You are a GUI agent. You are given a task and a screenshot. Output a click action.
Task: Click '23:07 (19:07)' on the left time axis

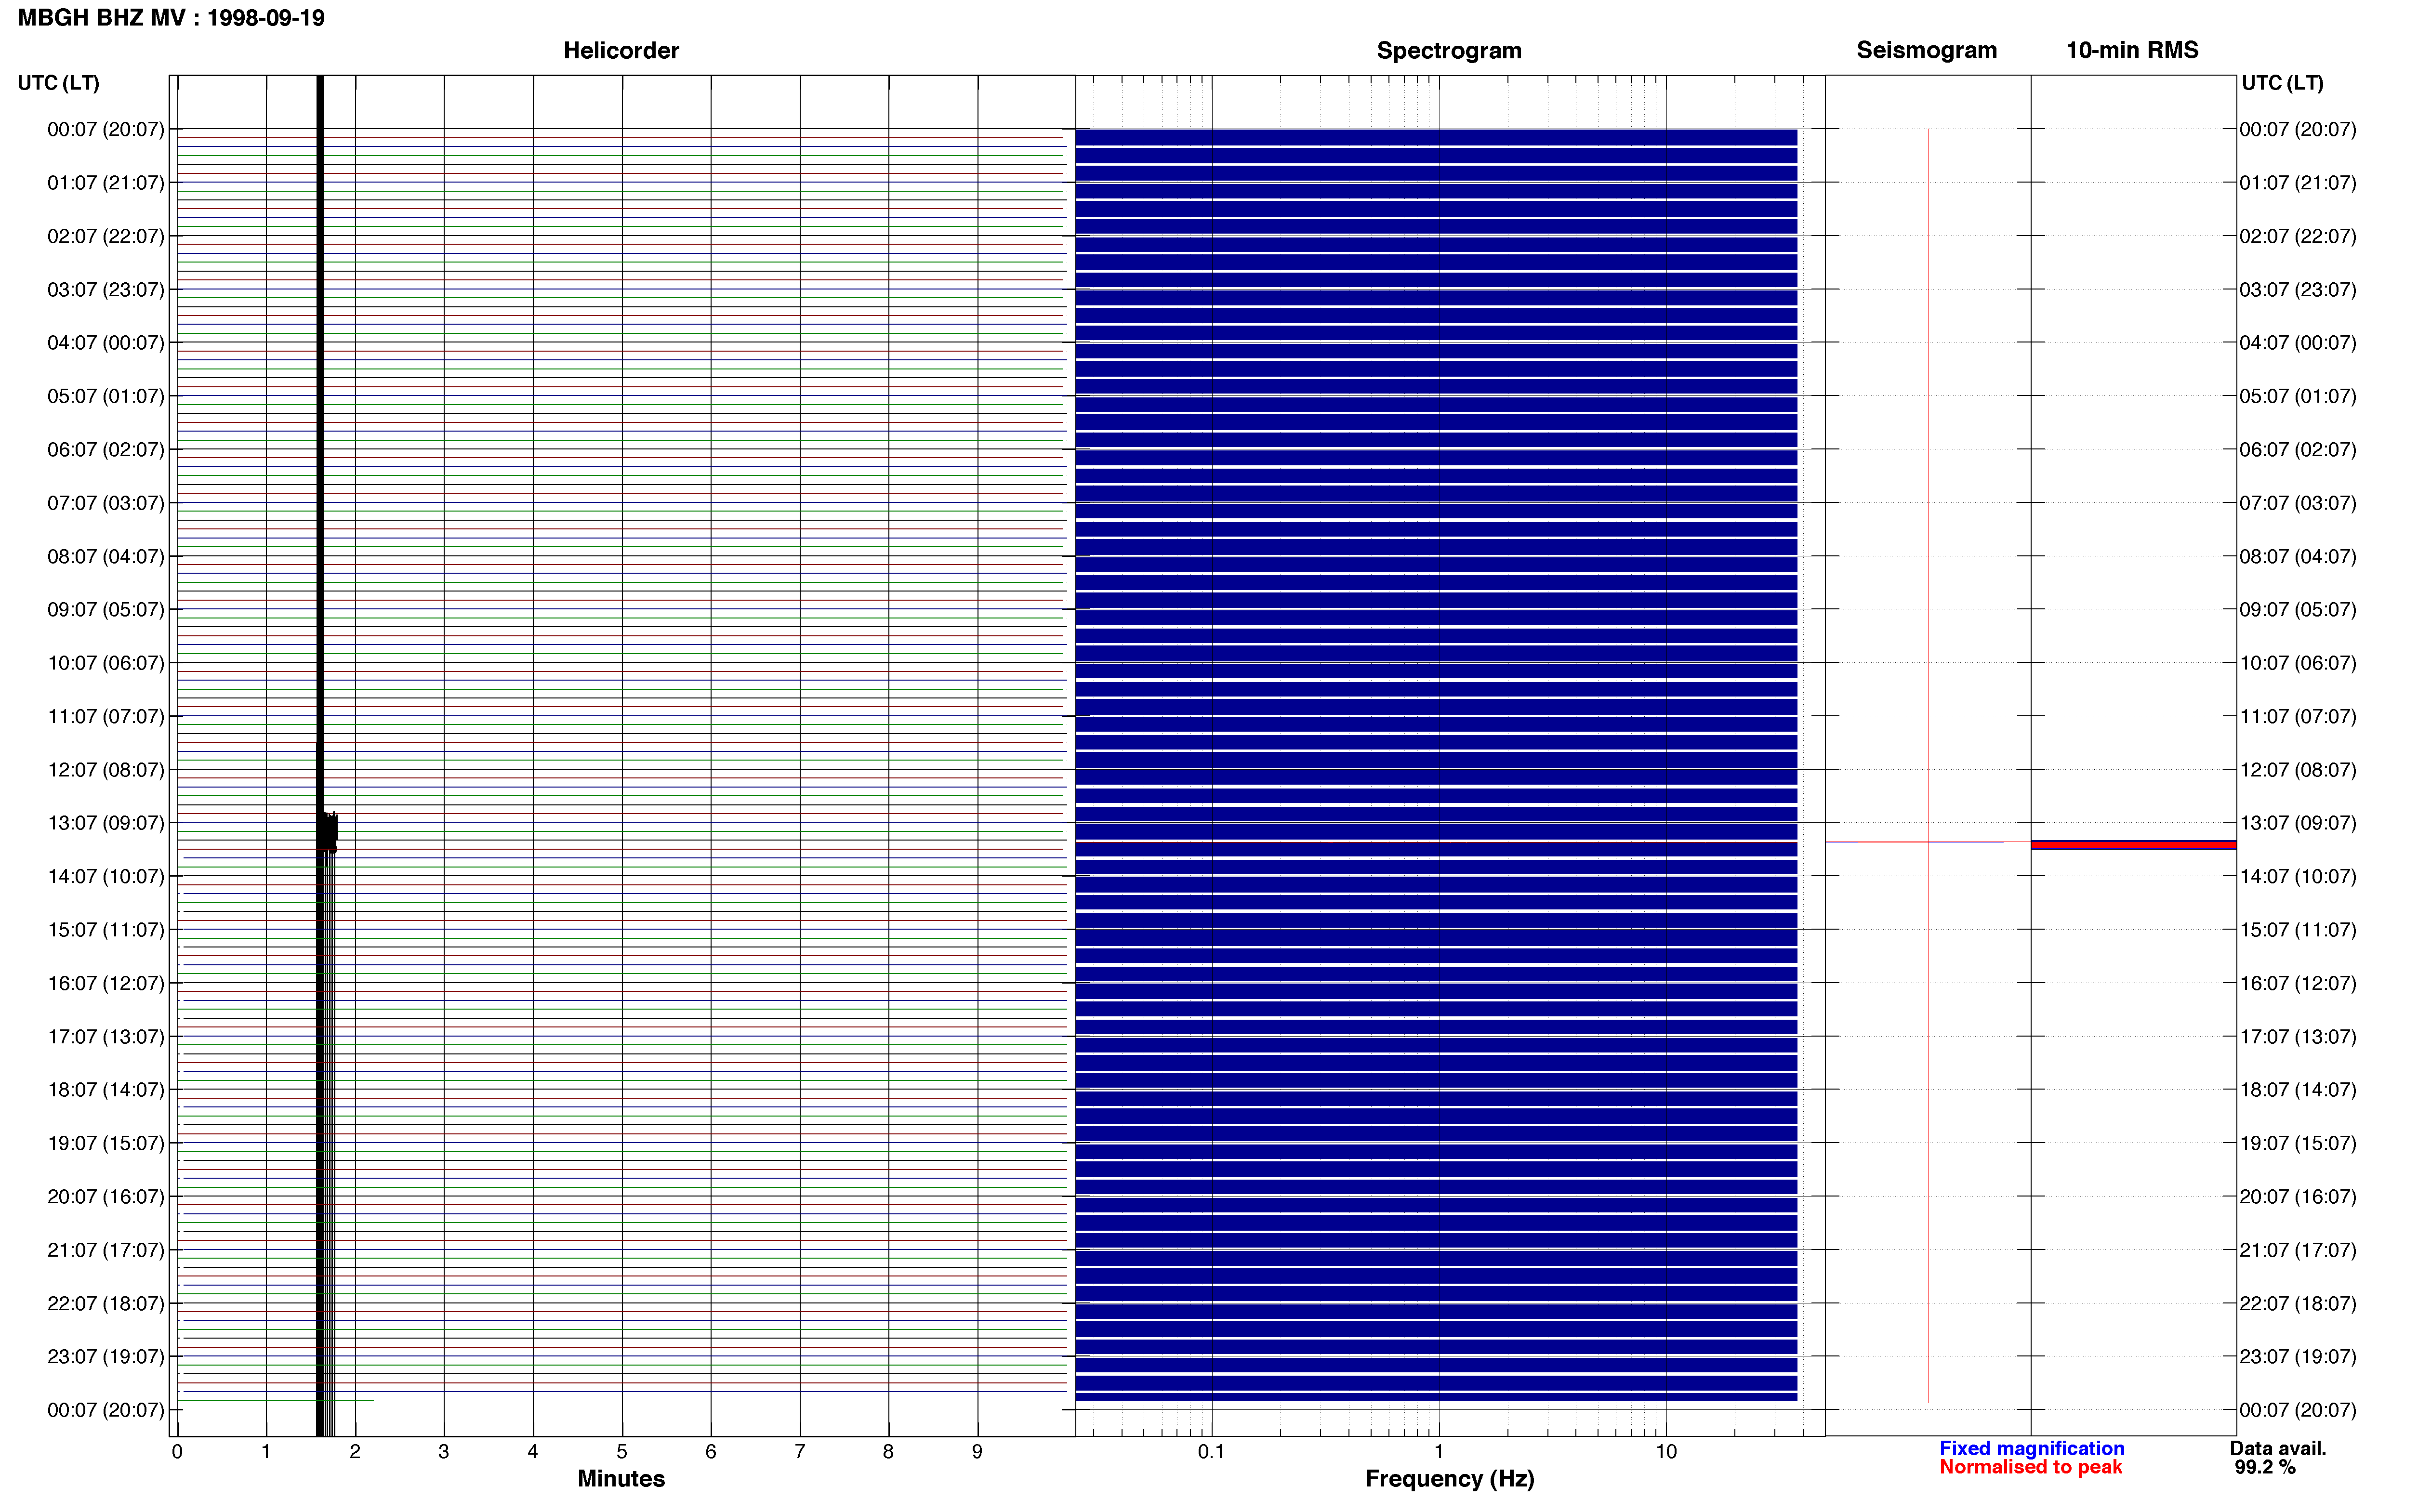tap(106, 1357)
